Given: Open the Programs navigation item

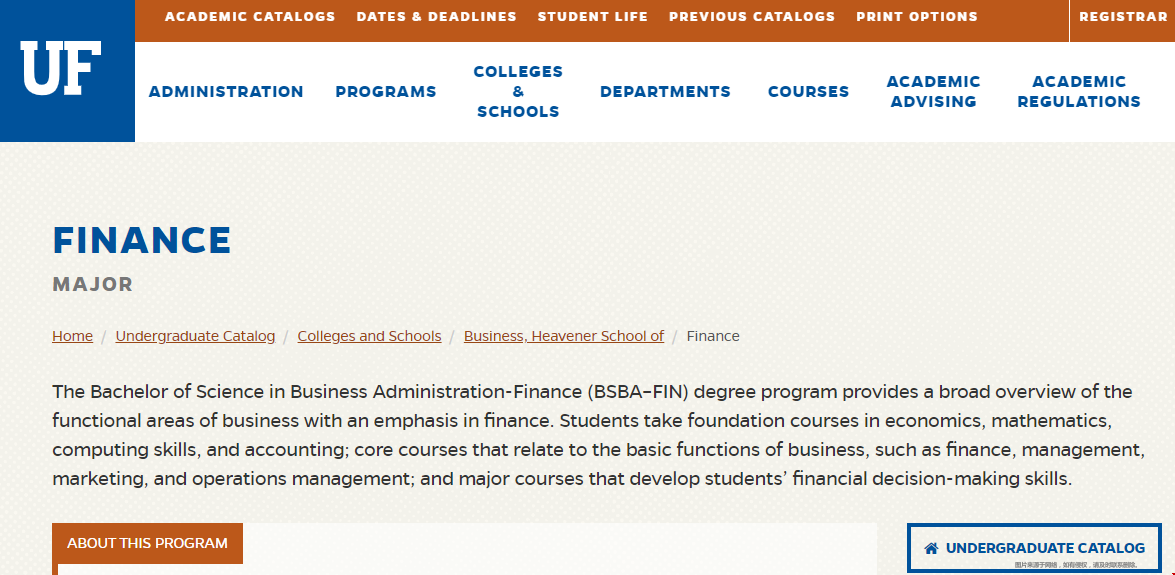Looking at the screenshot, I should (386, 91).
